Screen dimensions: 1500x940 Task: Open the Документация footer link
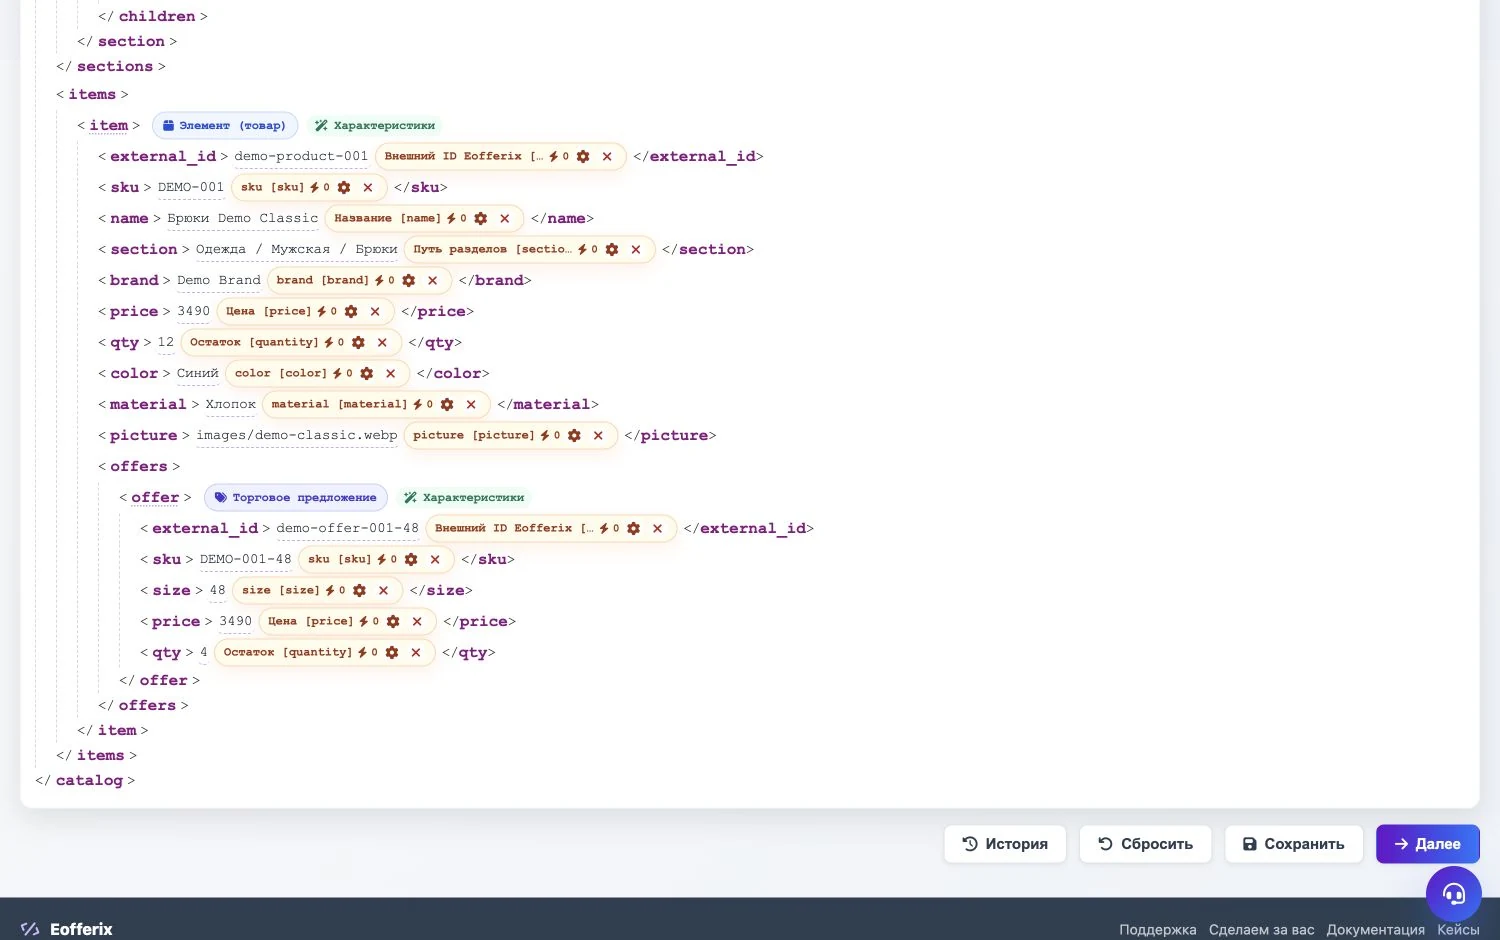point(1375,930)
